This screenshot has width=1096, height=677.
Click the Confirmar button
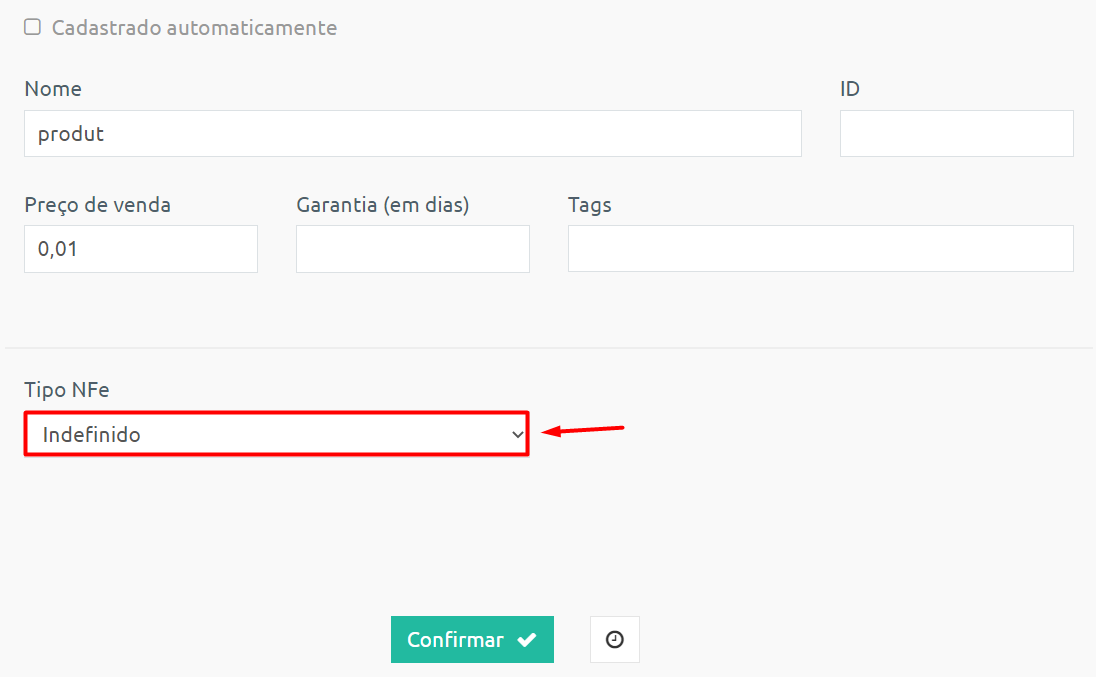click(x=472, y=639)
